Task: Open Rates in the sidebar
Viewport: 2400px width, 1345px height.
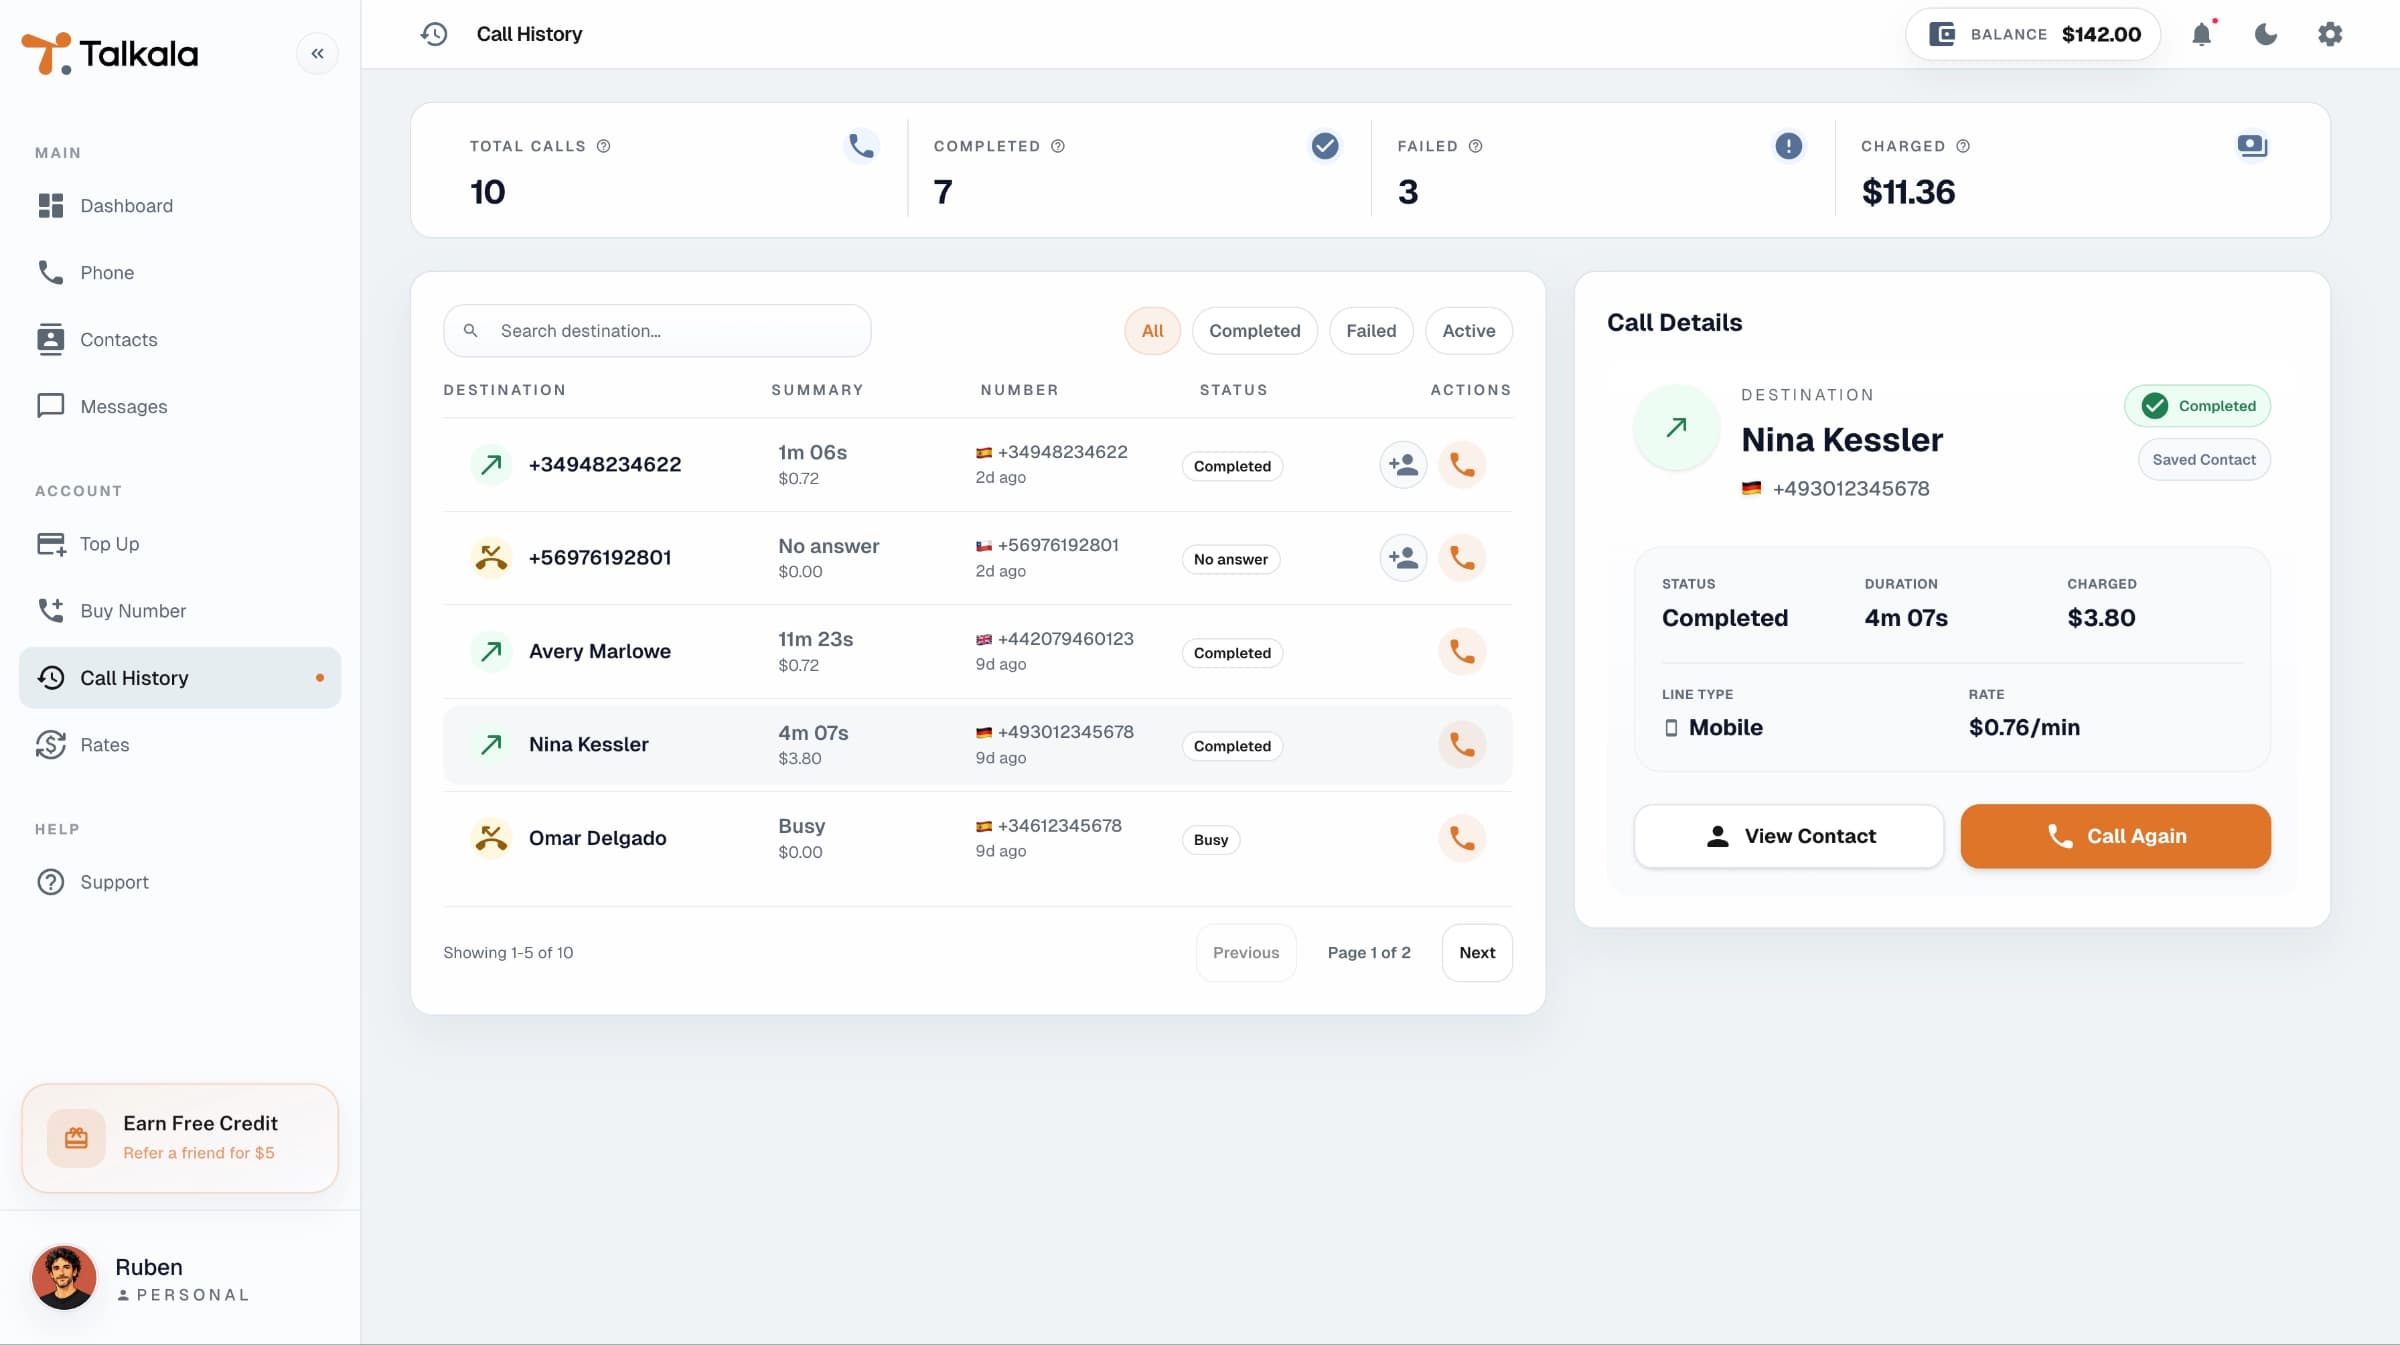Action: tap(180, 744)
